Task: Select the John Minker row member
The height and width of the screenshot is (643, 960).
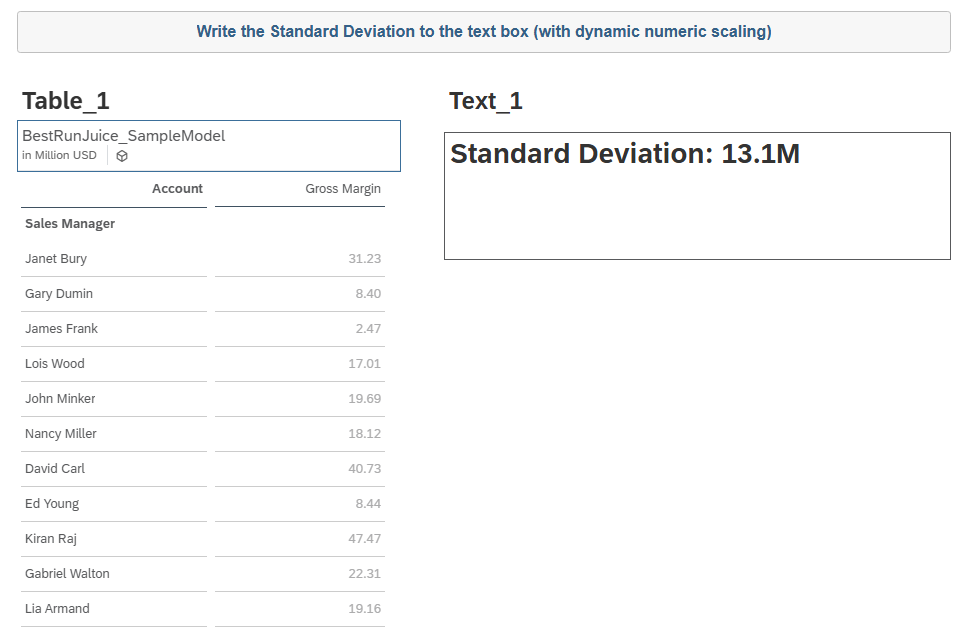Action: pyautogui.click(x=60, y=399)
